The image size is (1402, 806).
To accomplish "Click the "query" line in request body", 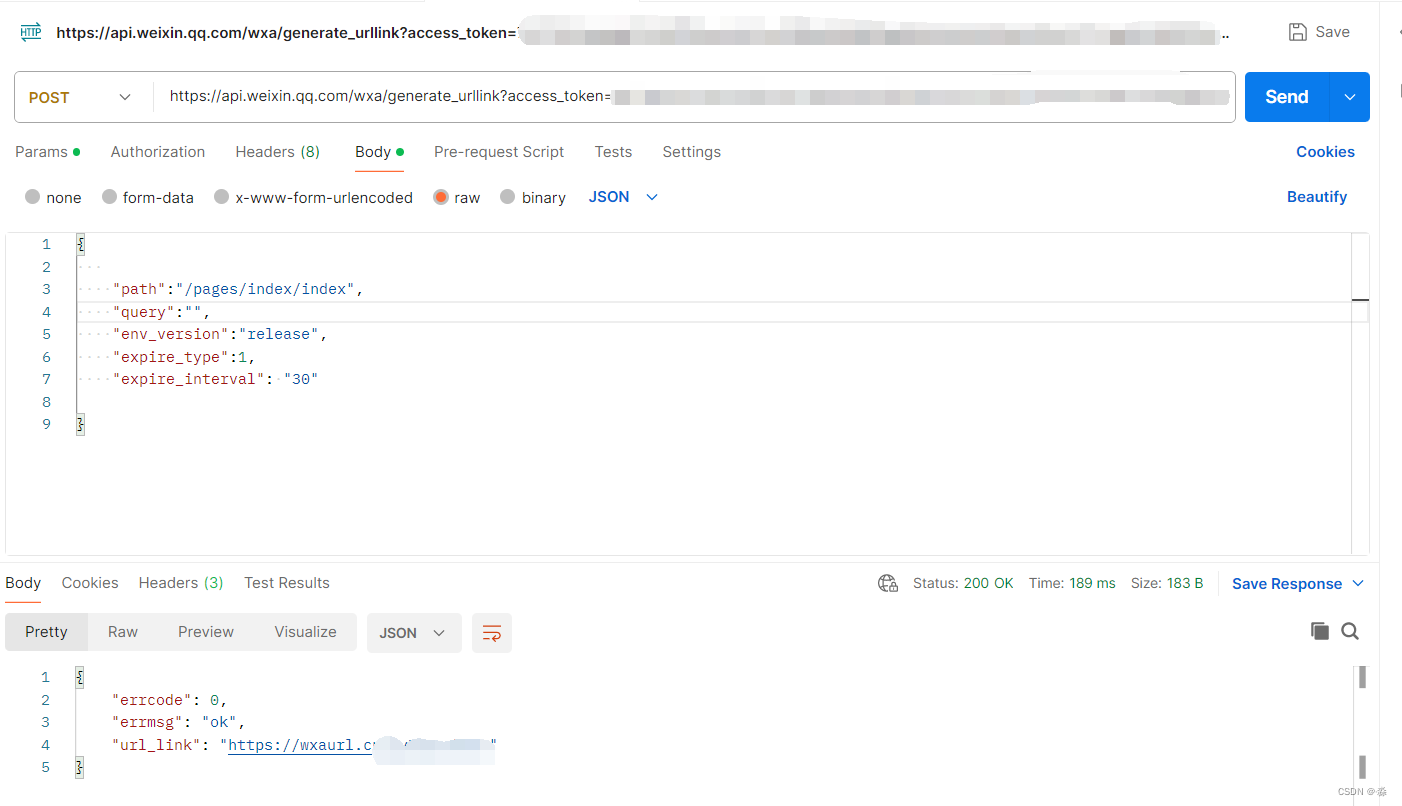I will click(162, 312).
